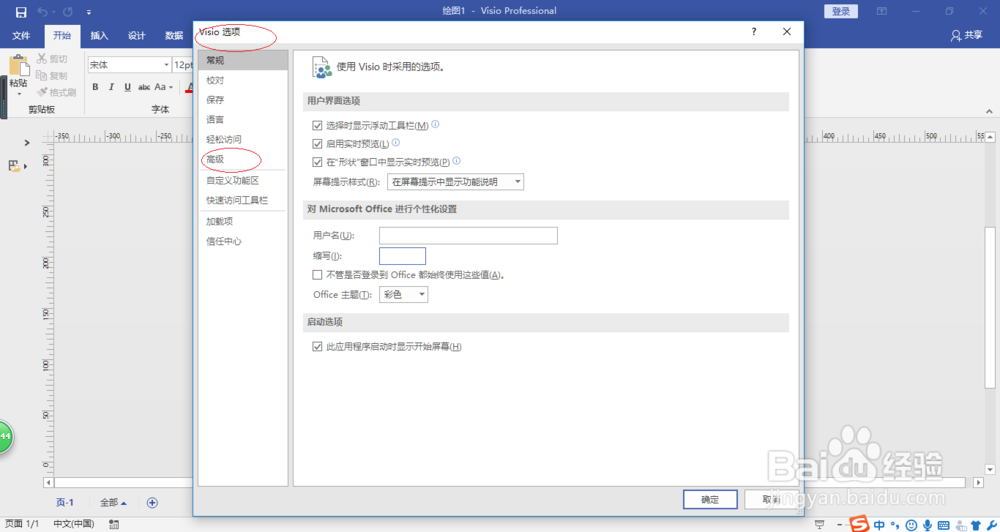
Task: Click info icon beside 启用实时预览
Action: tap(395, 143)
